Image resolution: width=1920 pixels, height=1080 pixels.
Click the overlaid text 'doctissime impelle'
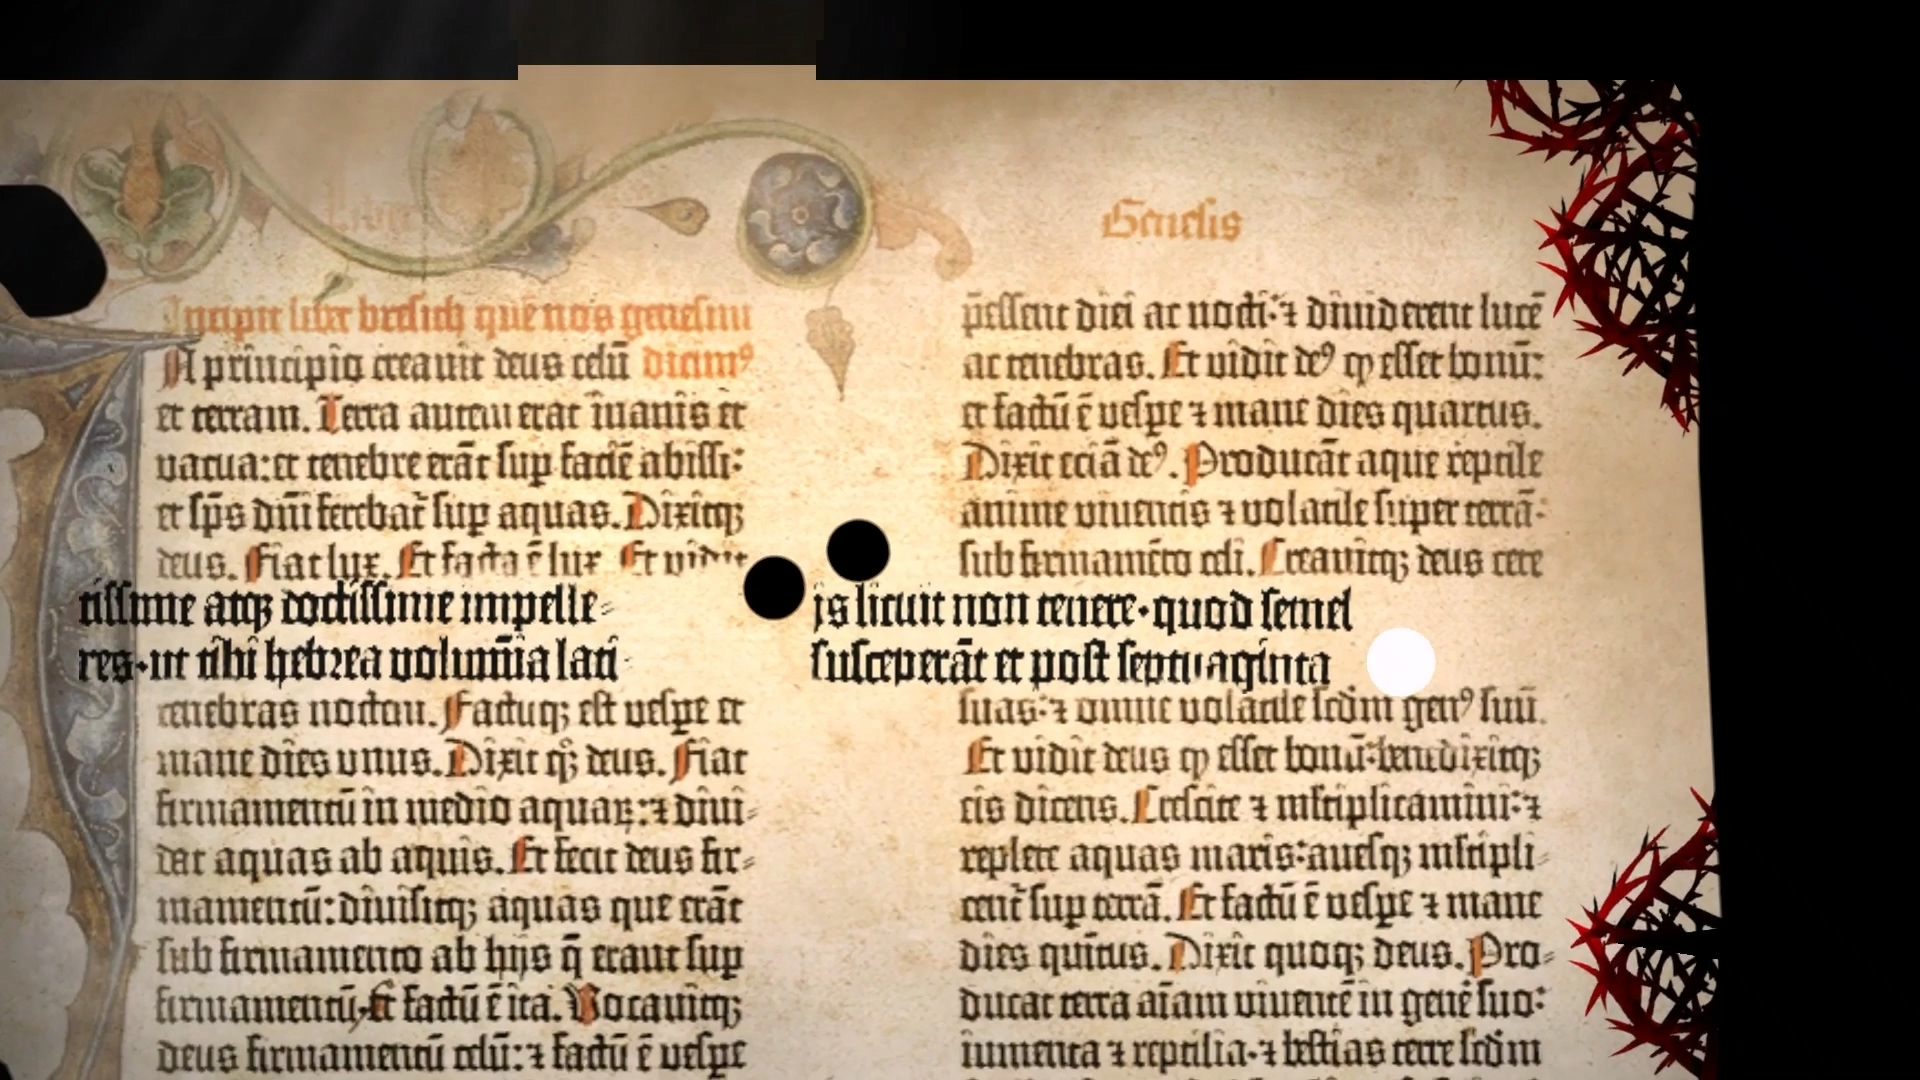(x=440, y=607)
